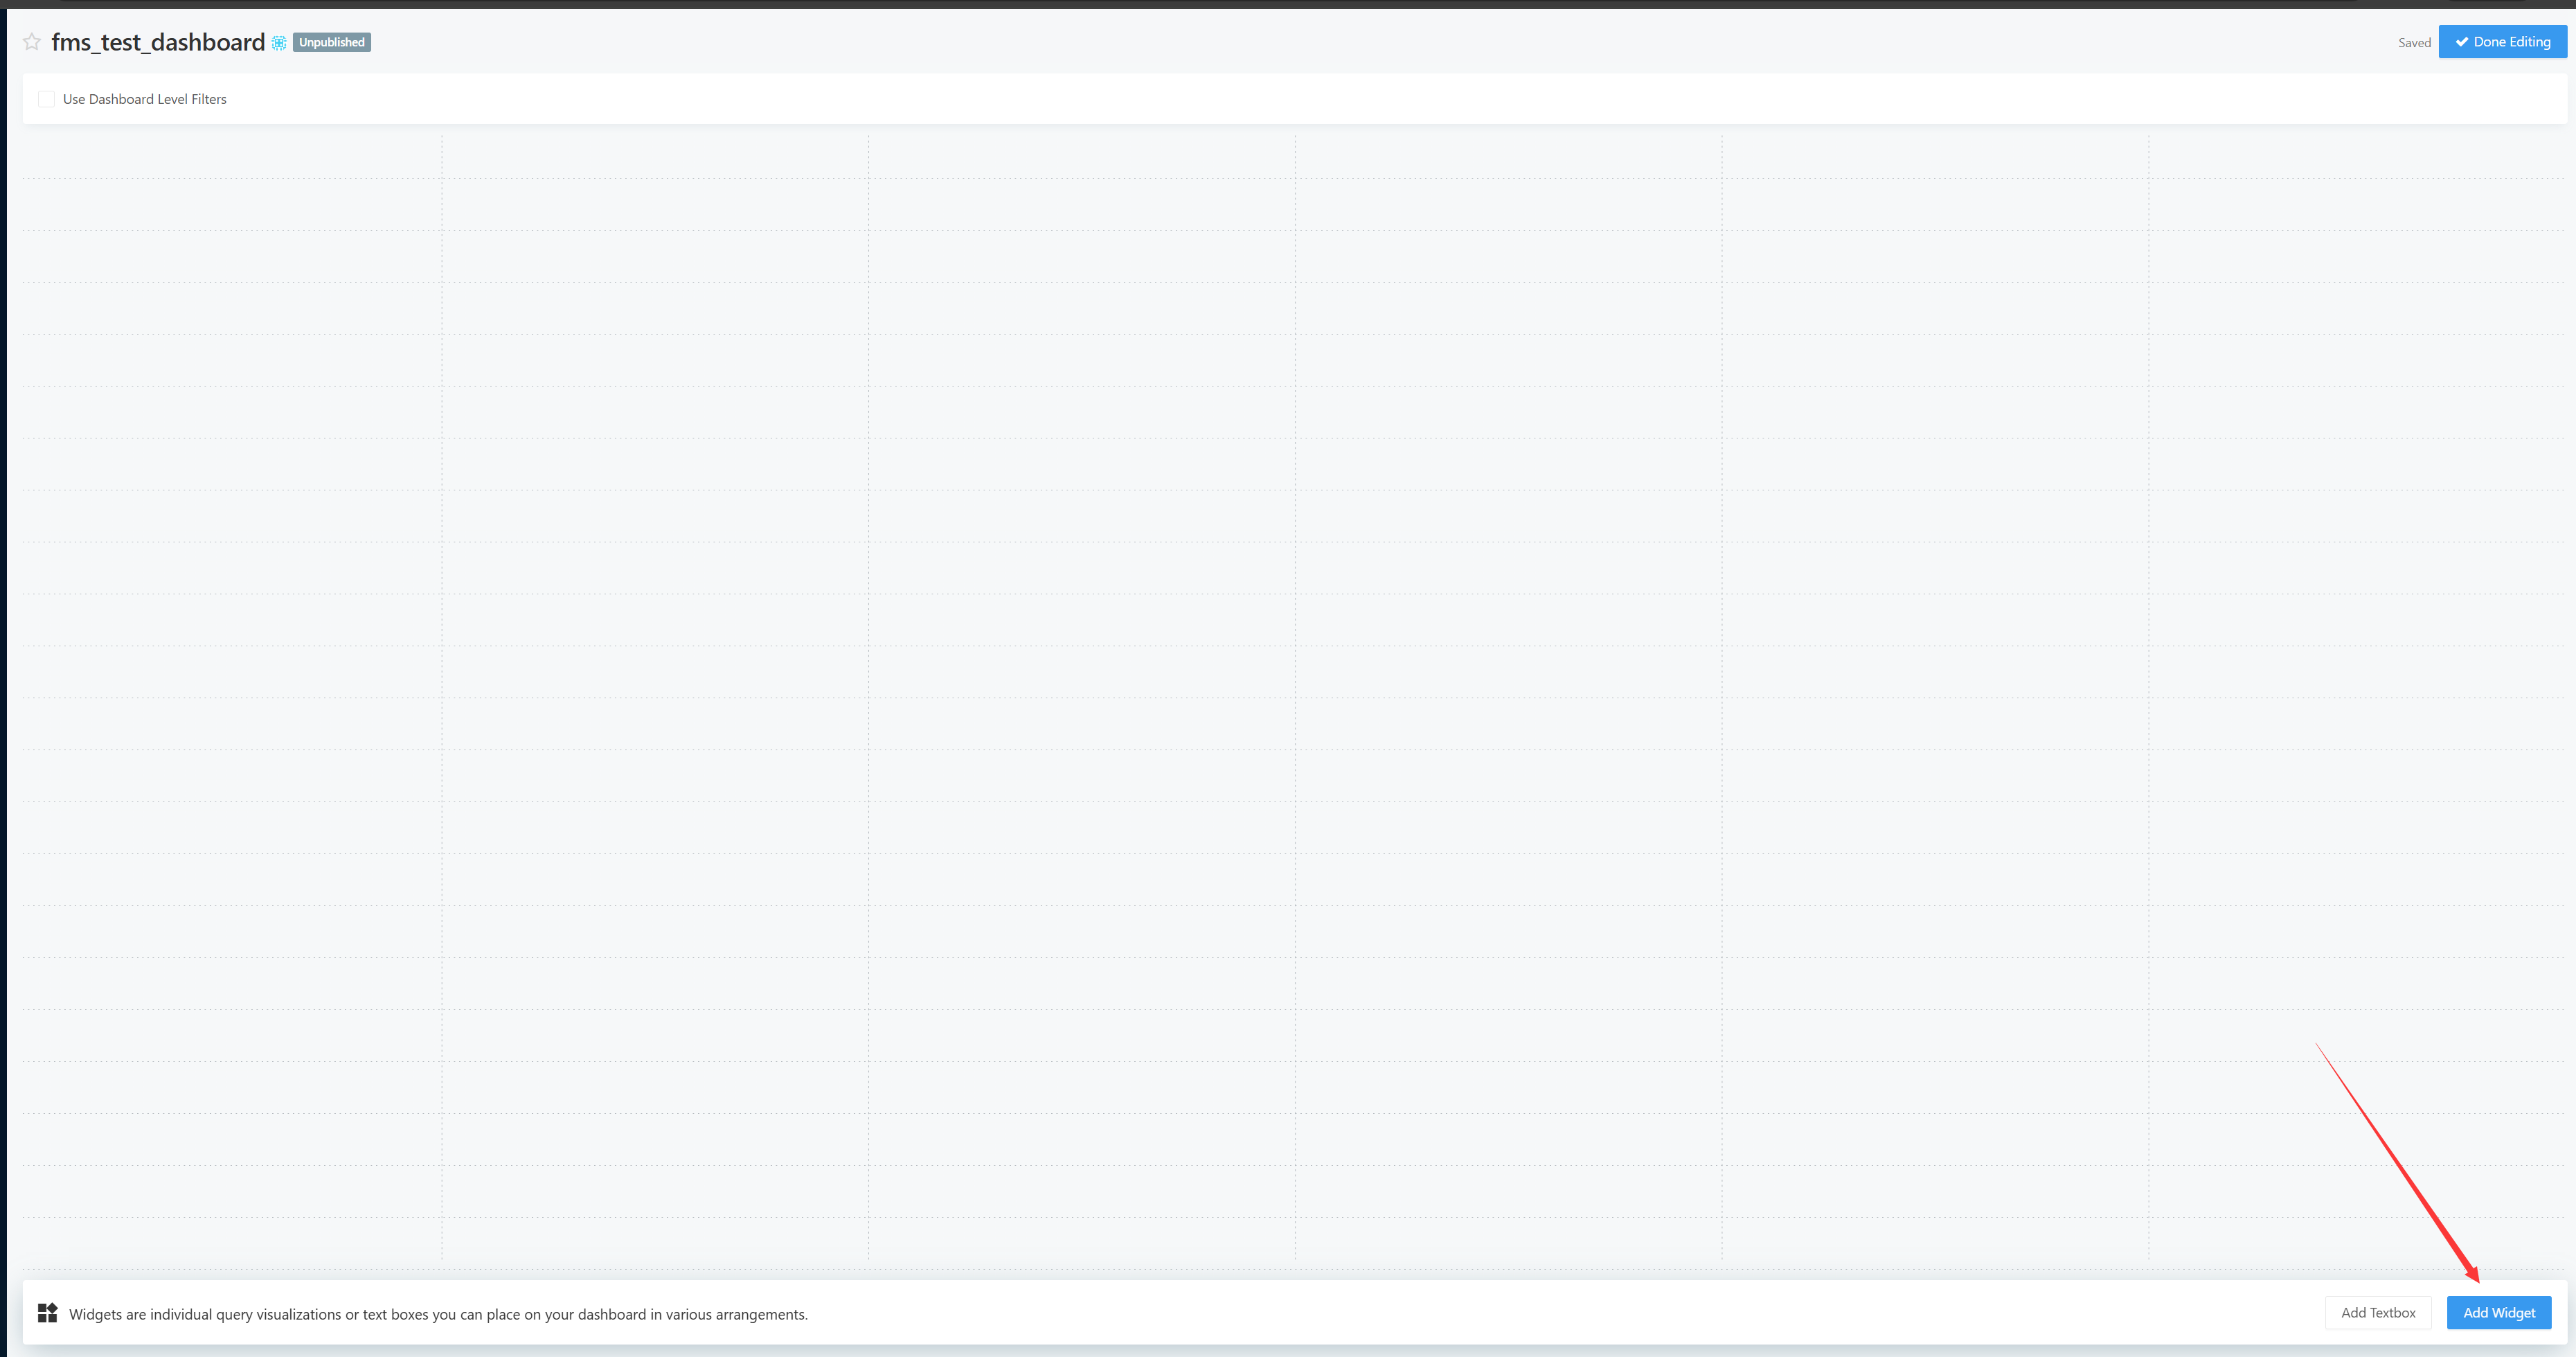Click Add Textbox in the bottom bar
Image resolution: width=2576 pixels, height=1357 pixels.
pos(2378,1312)
